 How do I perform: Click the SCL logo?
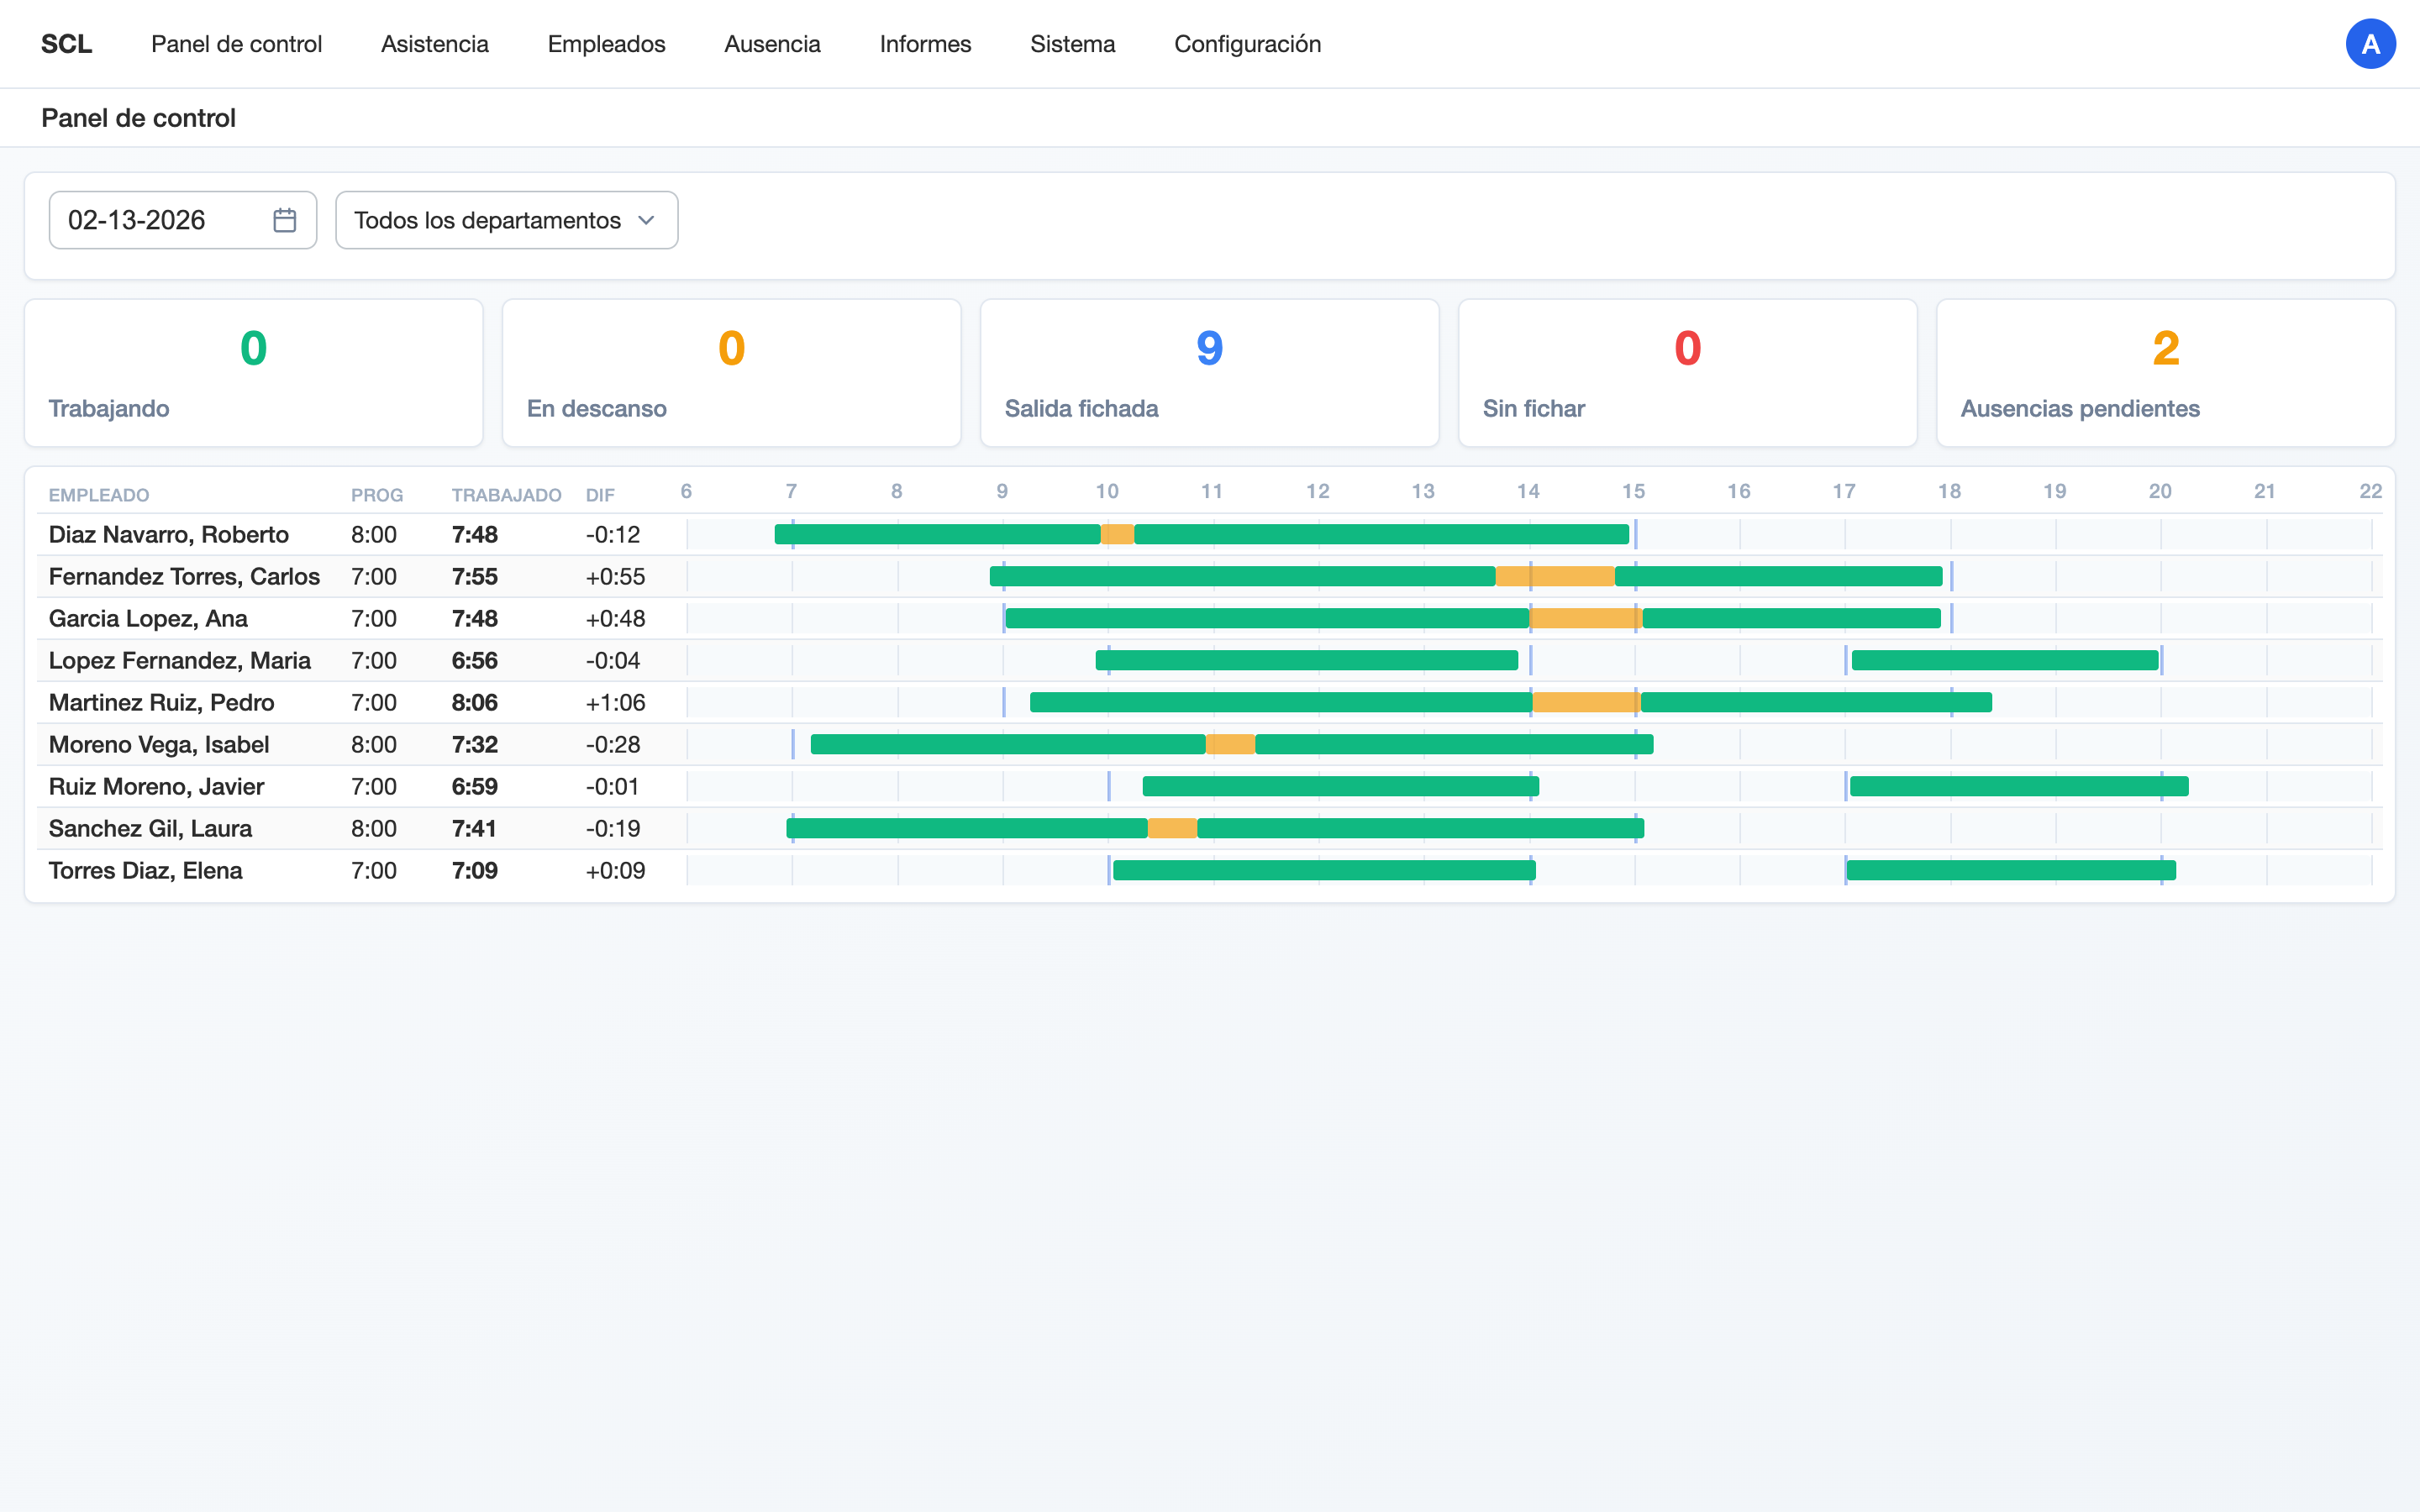point(66,43)
